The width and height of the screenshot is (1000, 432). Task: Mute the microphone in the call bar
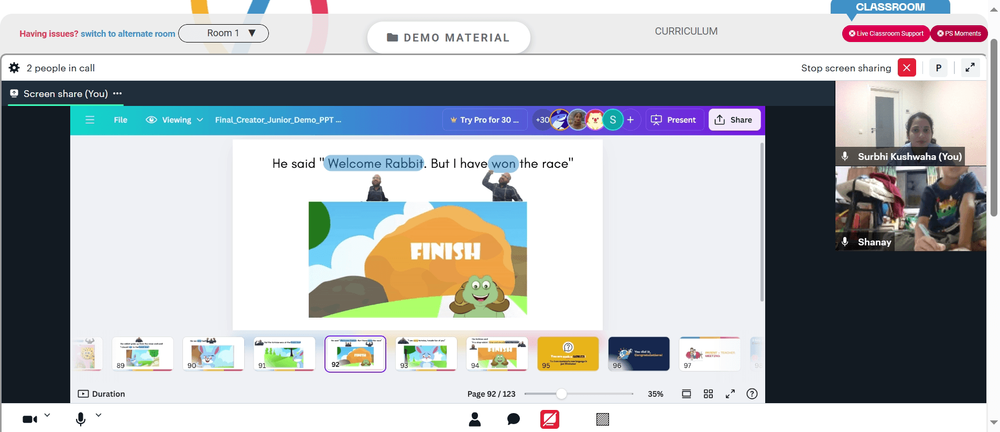[81, 419]
